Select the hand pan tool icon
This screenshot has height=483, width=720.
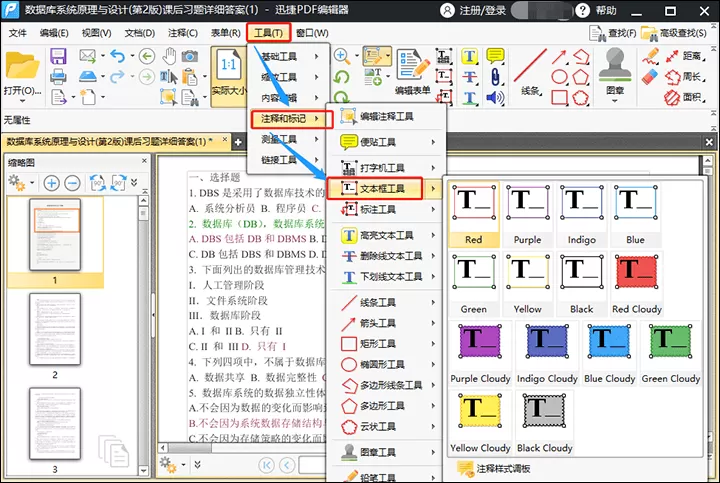pyautogui.click(x=169, y=56)
